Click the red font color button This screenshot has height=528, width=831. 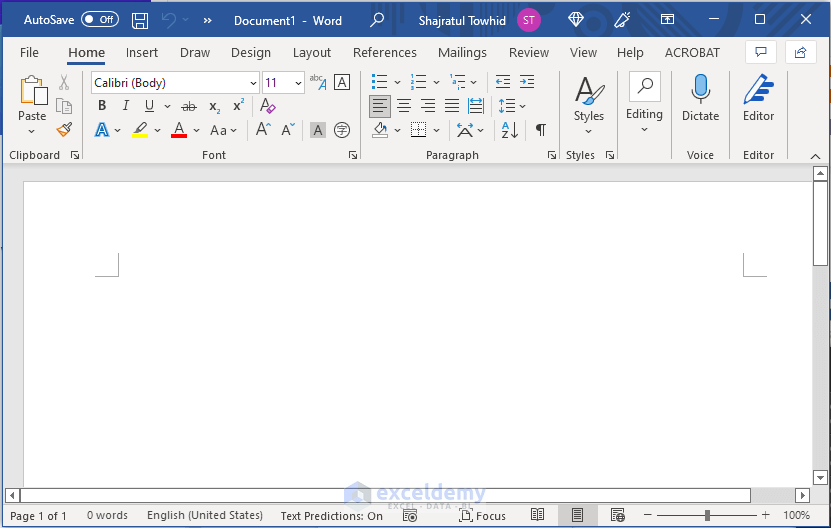[x=179, y=130]
